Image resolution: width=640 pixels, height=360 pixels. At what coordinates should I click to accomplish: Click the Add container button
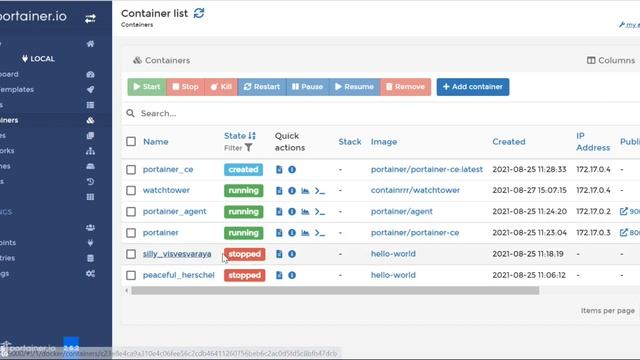(x=473, y=87)
